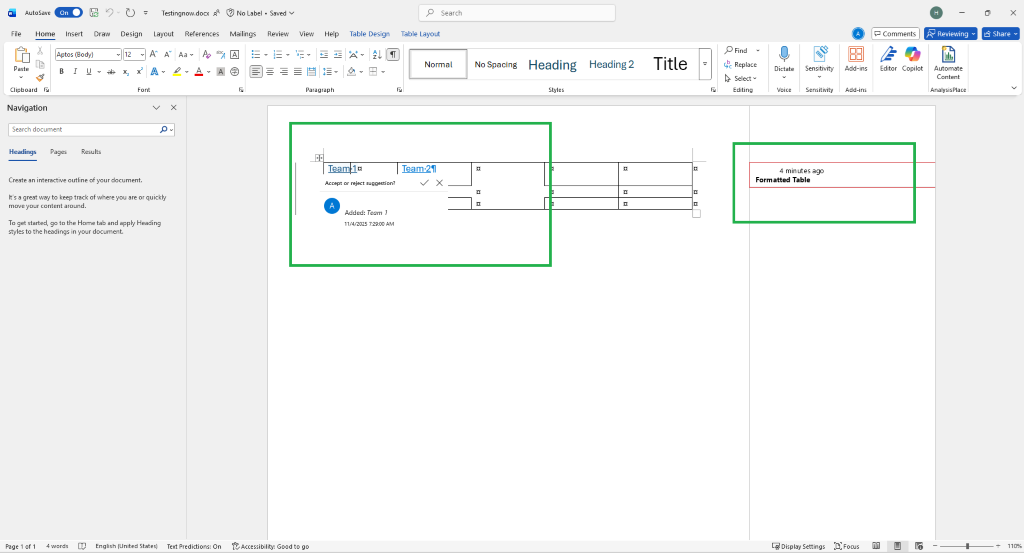Open the Formatted Table revision balloon

coord(842,175)
